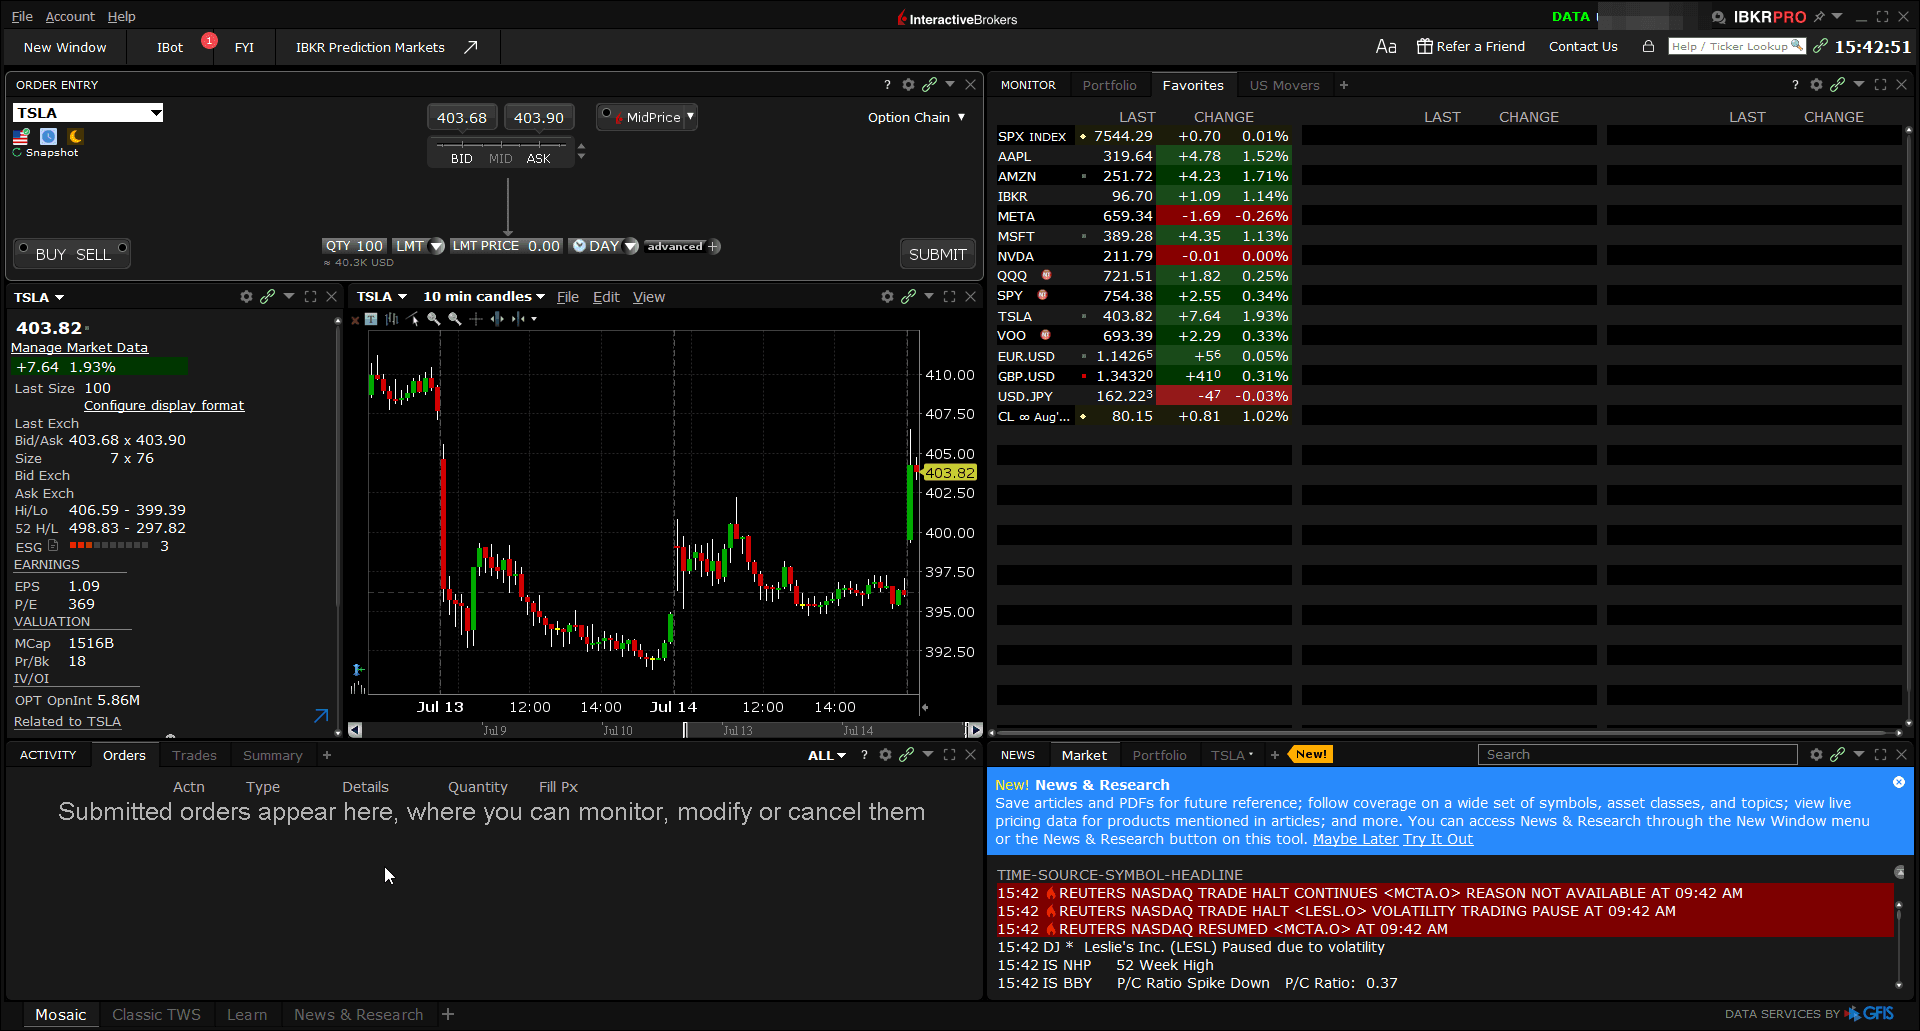
Task: Click the lock icon in top toolbar
Action: pos(1648,46)
